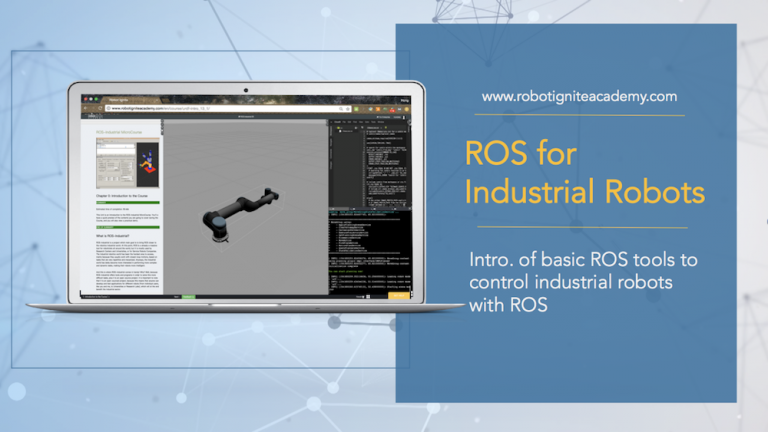Viewport: 768px width, 432px height.
Task: Switch to the open IDE editor tab
Action: point(373,128)
